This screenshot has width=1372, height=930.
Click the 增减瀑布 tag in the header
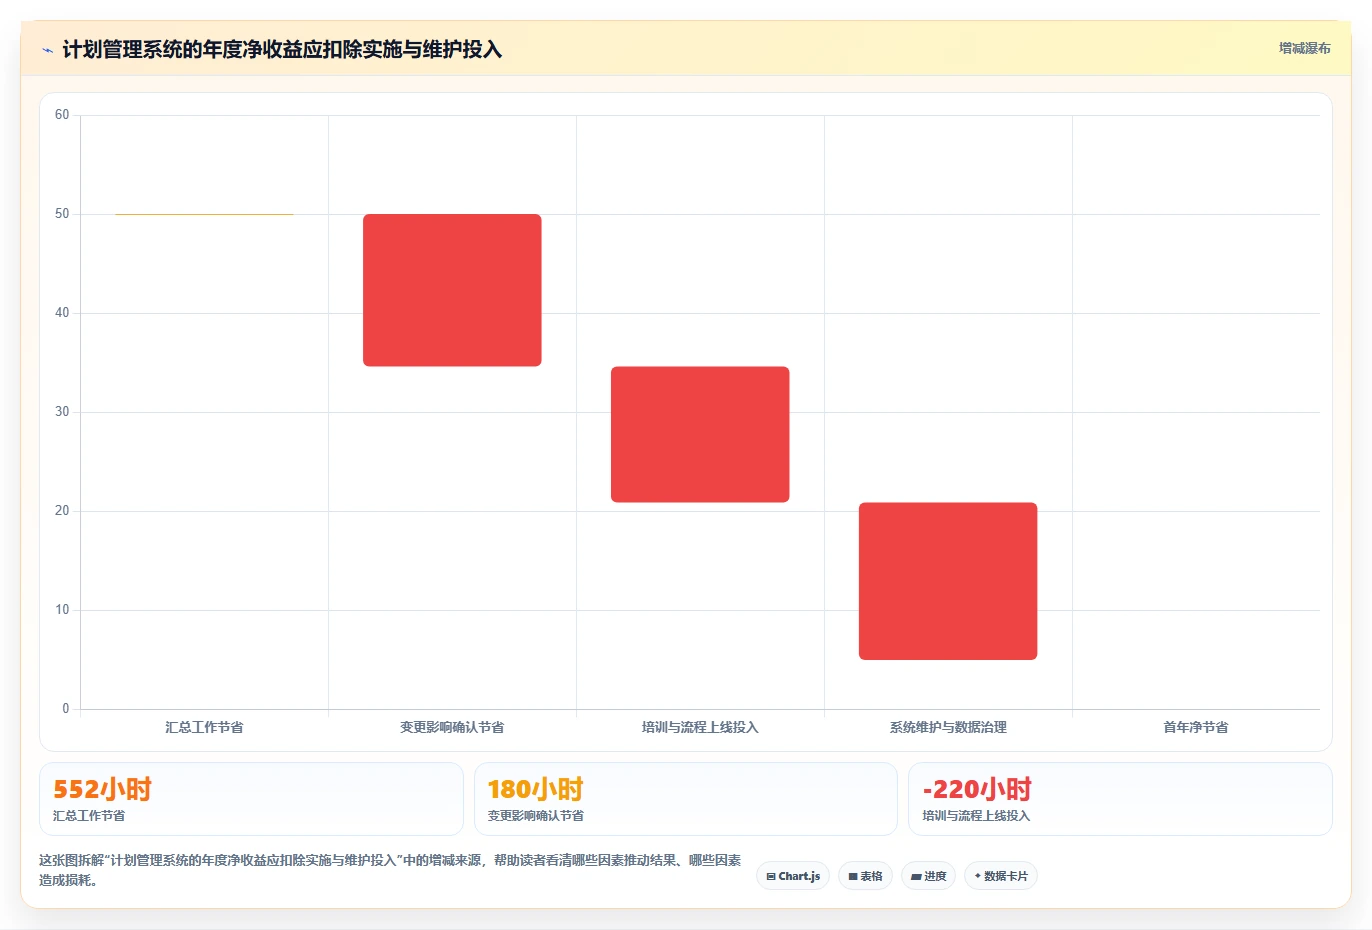[x=1305, y=48]
